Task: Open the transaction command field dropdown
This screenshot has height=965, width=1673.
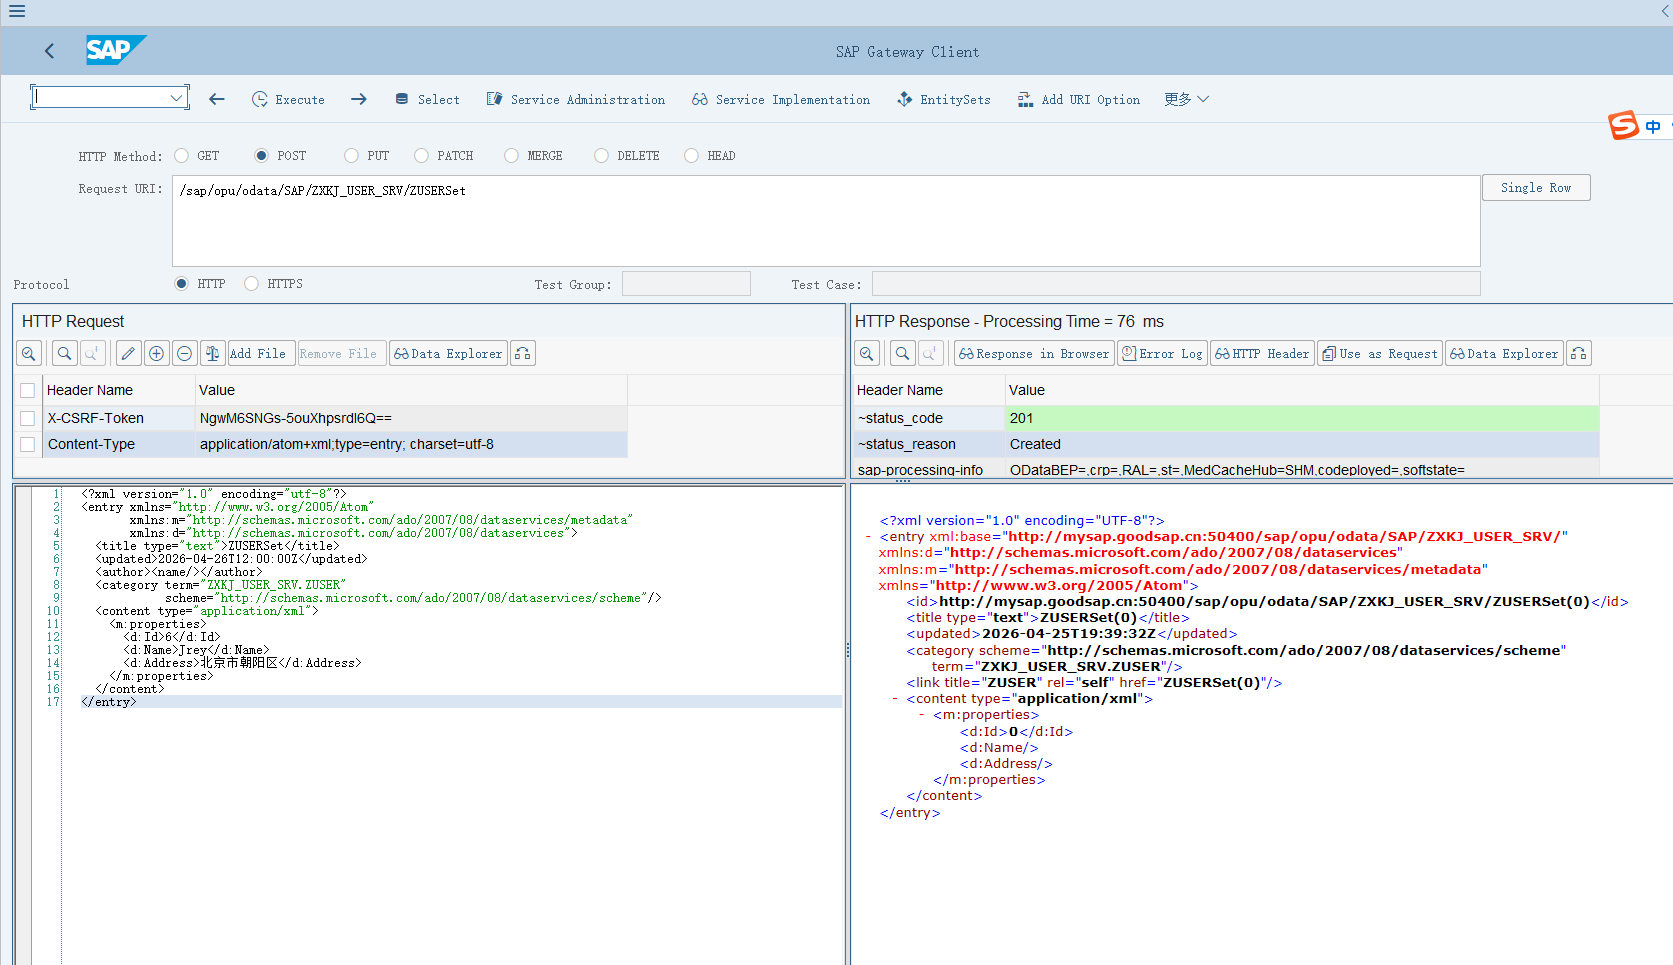Action: click(x=177, y=97)
